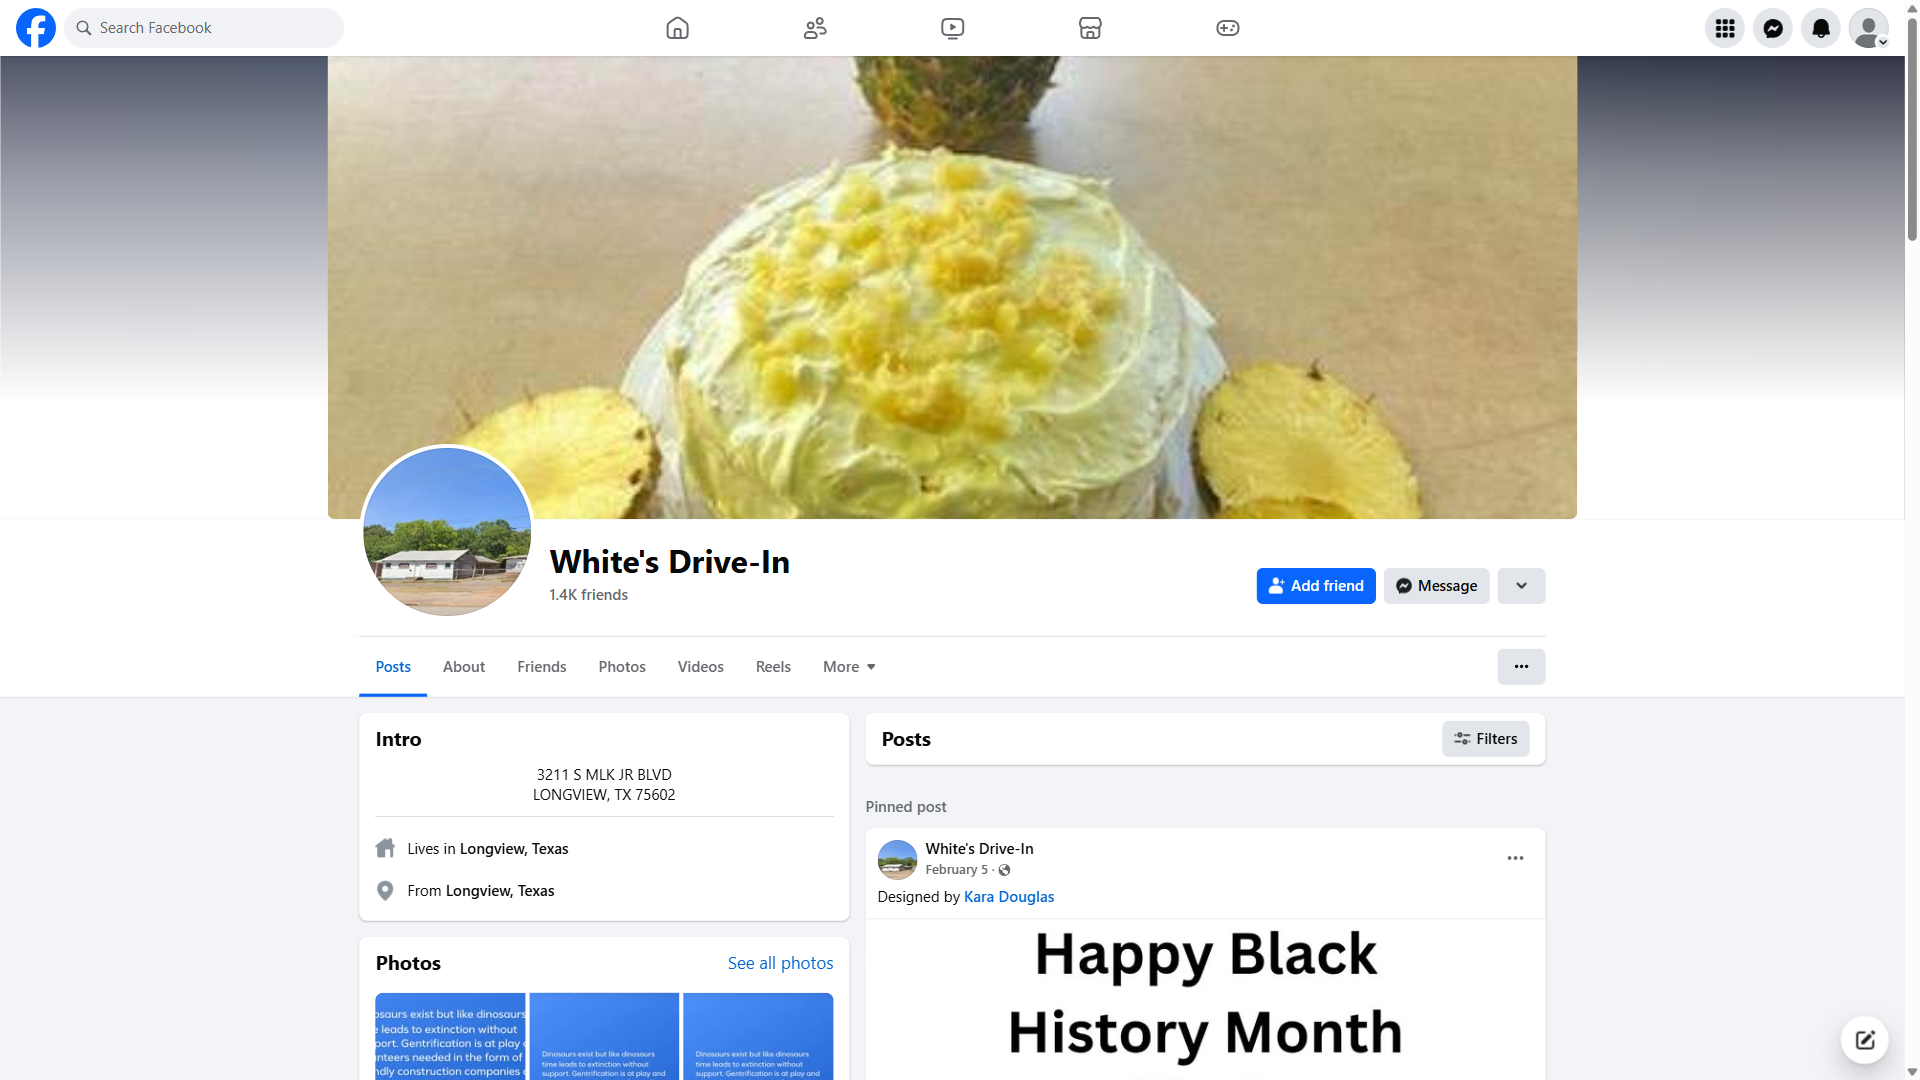Click the Search Facebook field
The image size is (1920, 1080).
coord(204,28)
